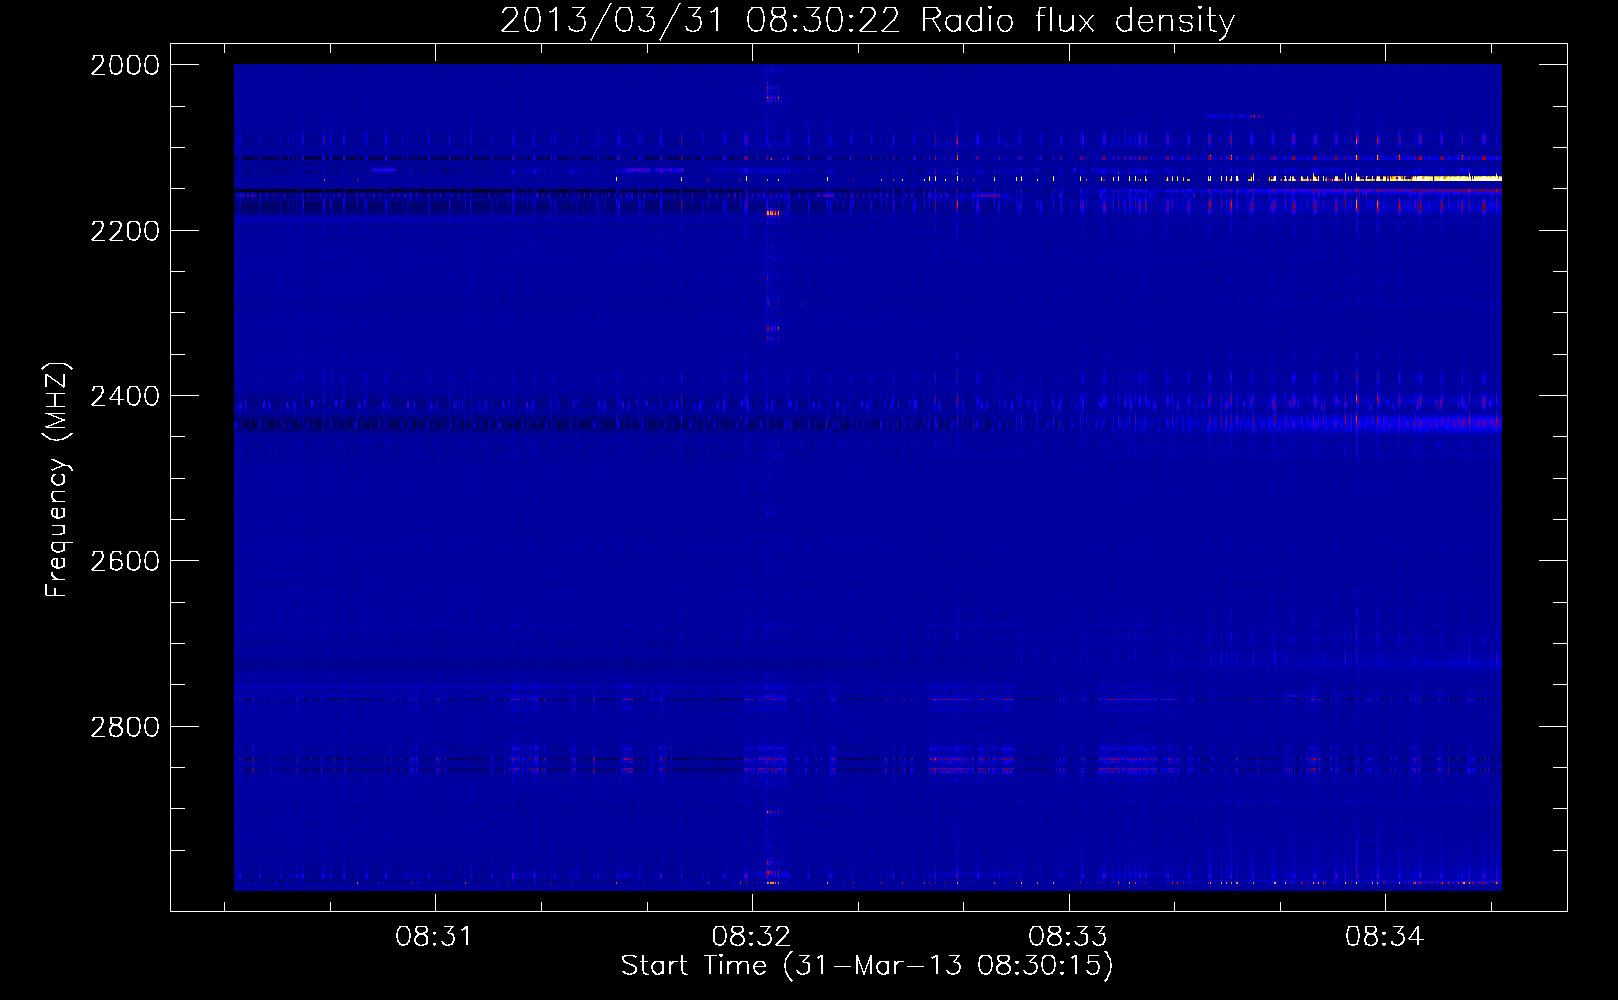This screenshot has height=1000, width=1618.
Task: Click the 08:33 time axis label
Action: (x=1068, y=936)
